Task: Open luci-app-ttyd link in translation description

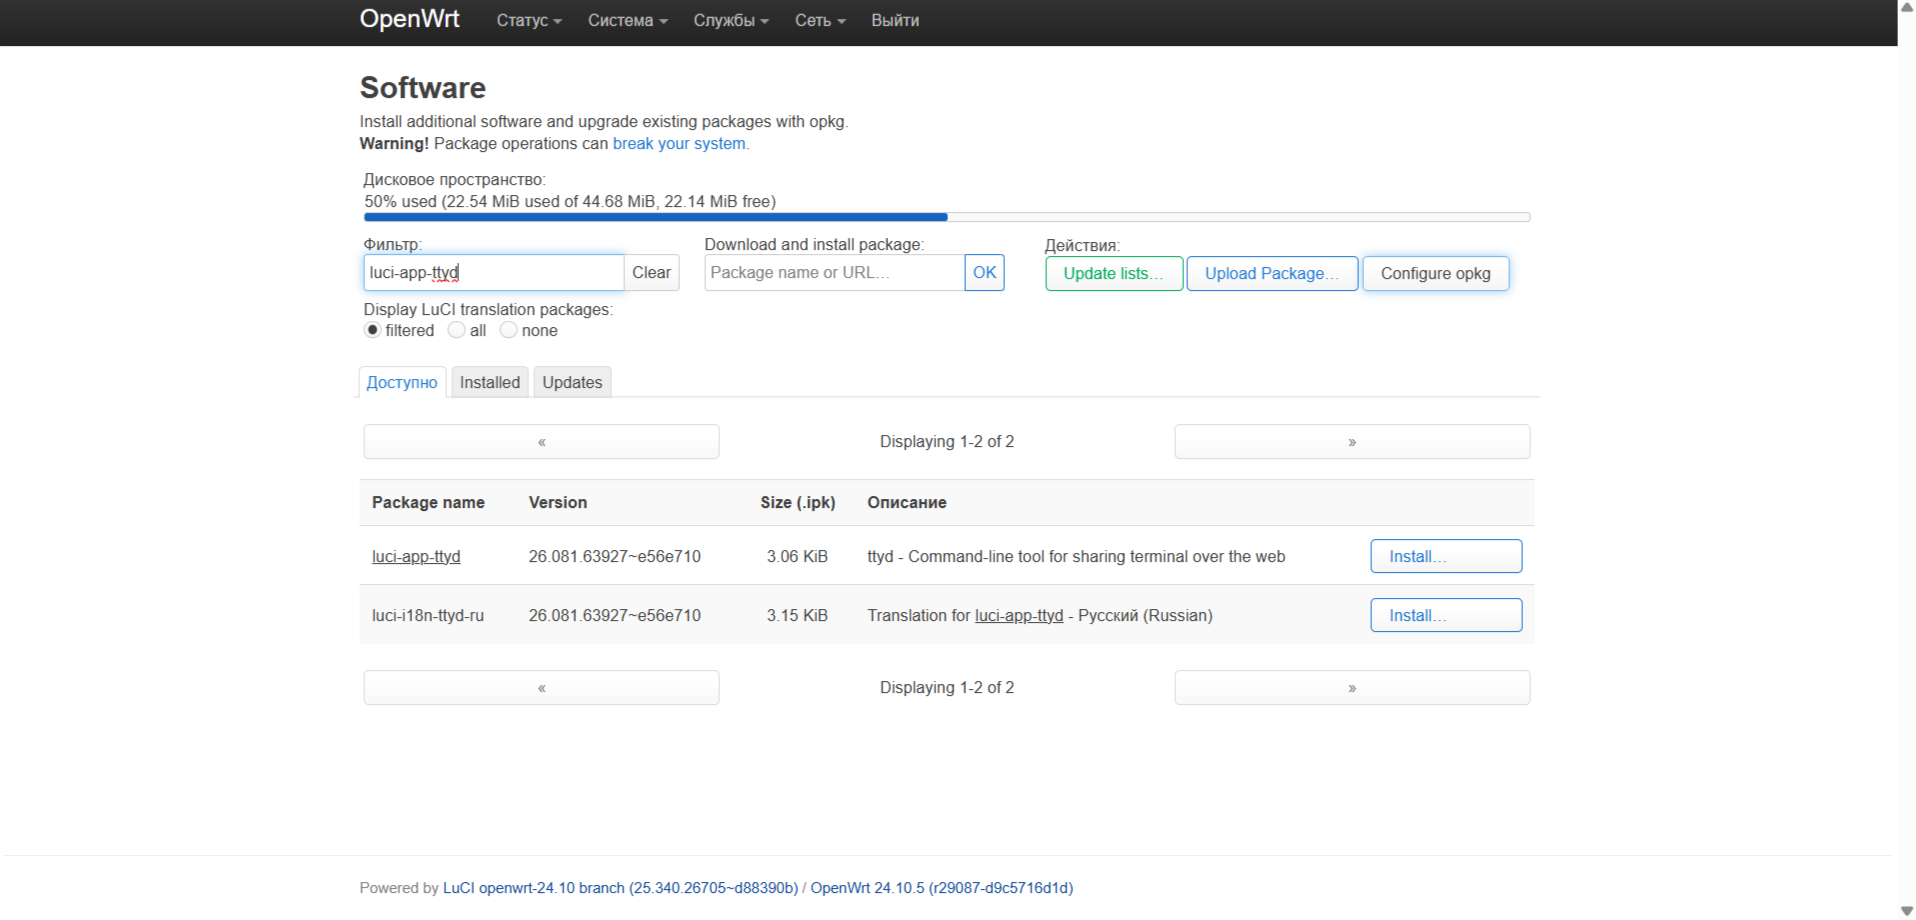Action: click(x=1019, y=616)
